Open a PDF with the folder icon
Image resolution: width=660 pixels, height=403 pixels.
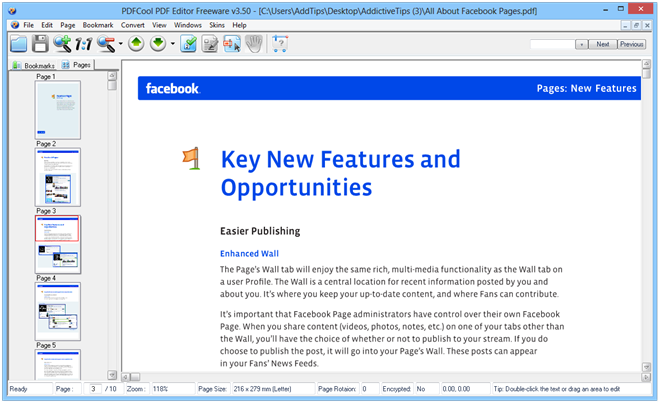(x=19, y=44)
